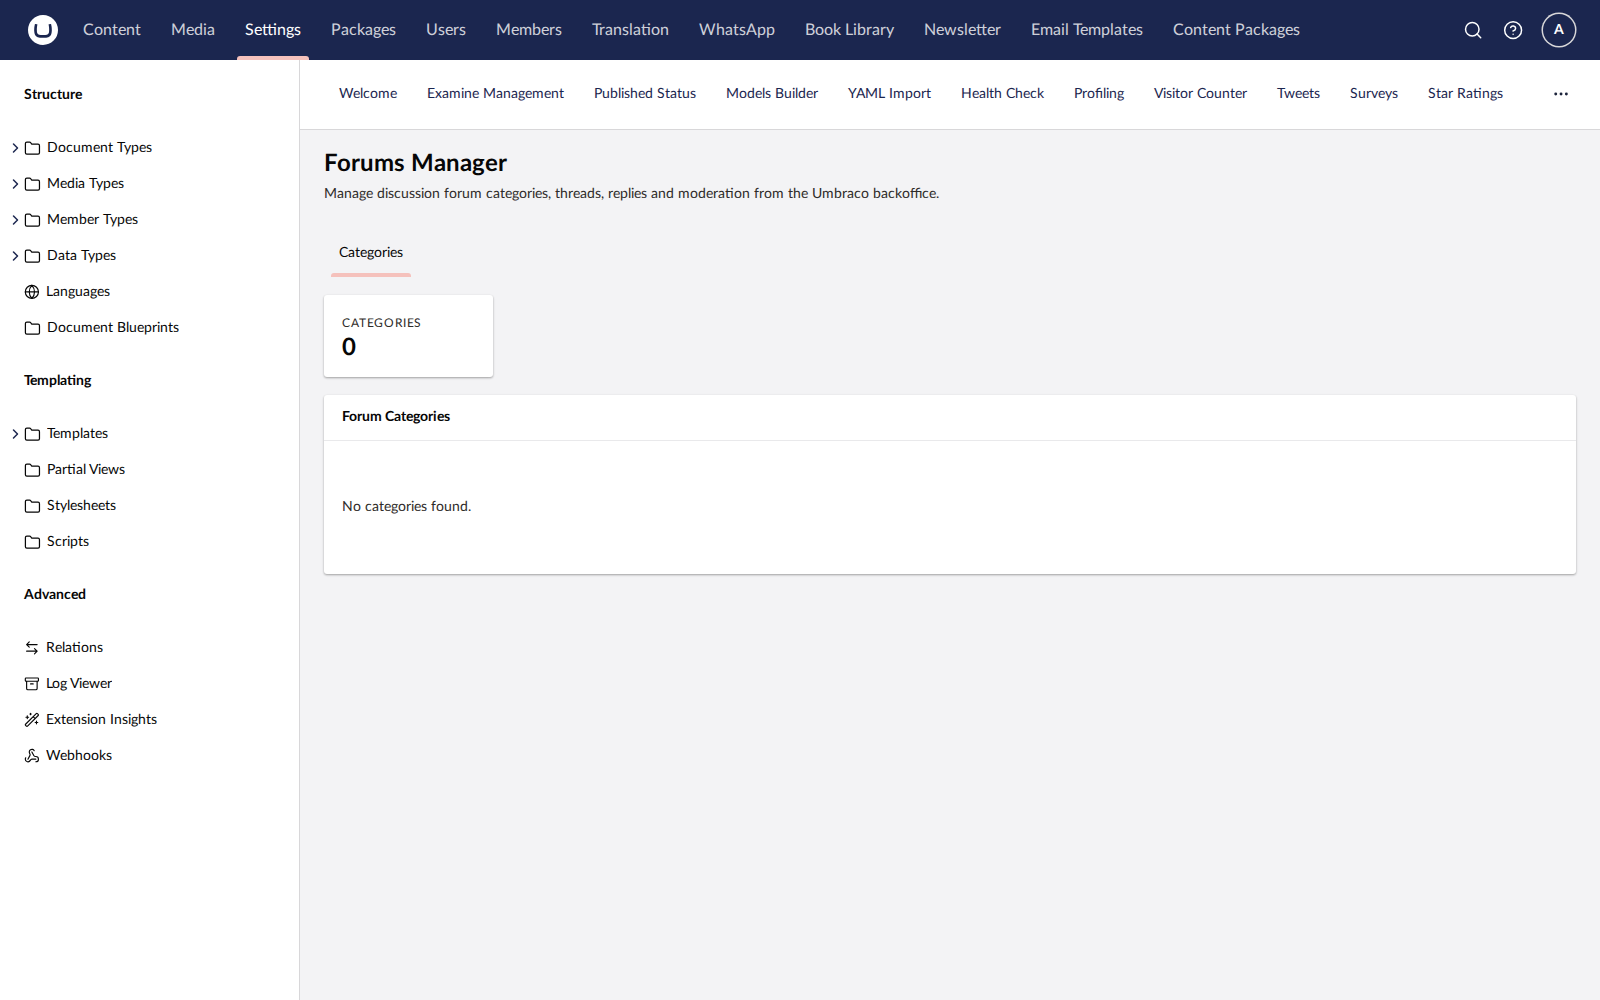This screenshot has height=1000, width=1600.
Task: Switch to the Profiling tab
Action: 1099,94
